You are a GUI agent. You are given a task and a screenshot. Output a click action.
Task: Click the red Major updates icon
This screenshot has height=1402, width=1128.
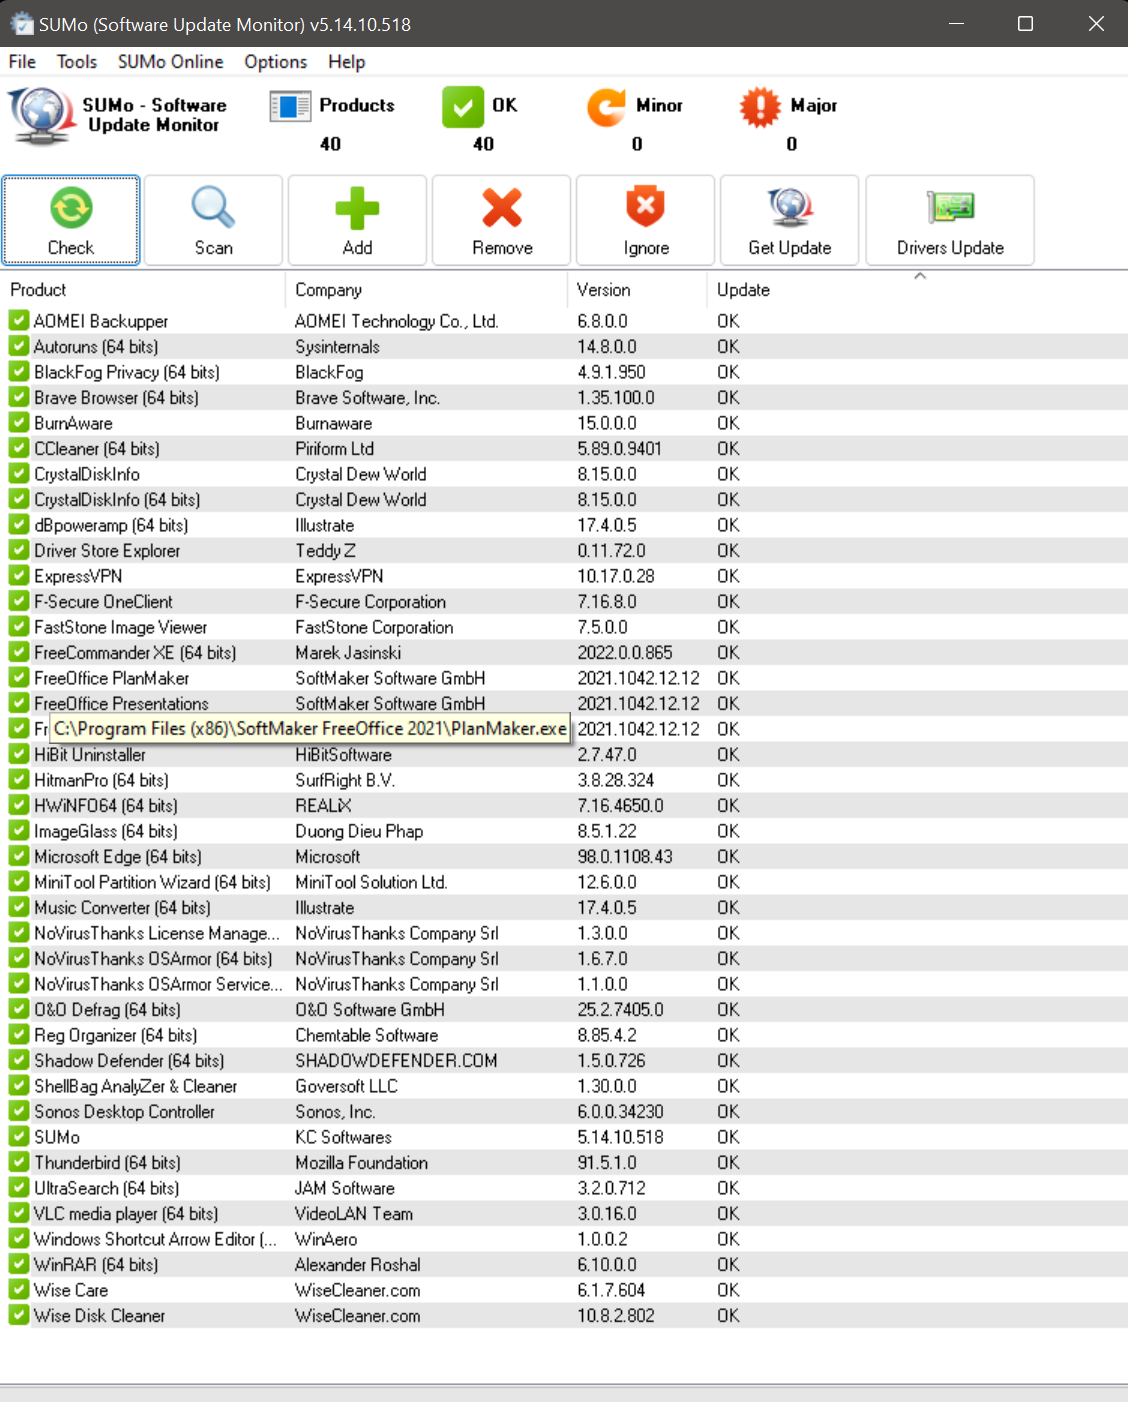click(760, 106)
